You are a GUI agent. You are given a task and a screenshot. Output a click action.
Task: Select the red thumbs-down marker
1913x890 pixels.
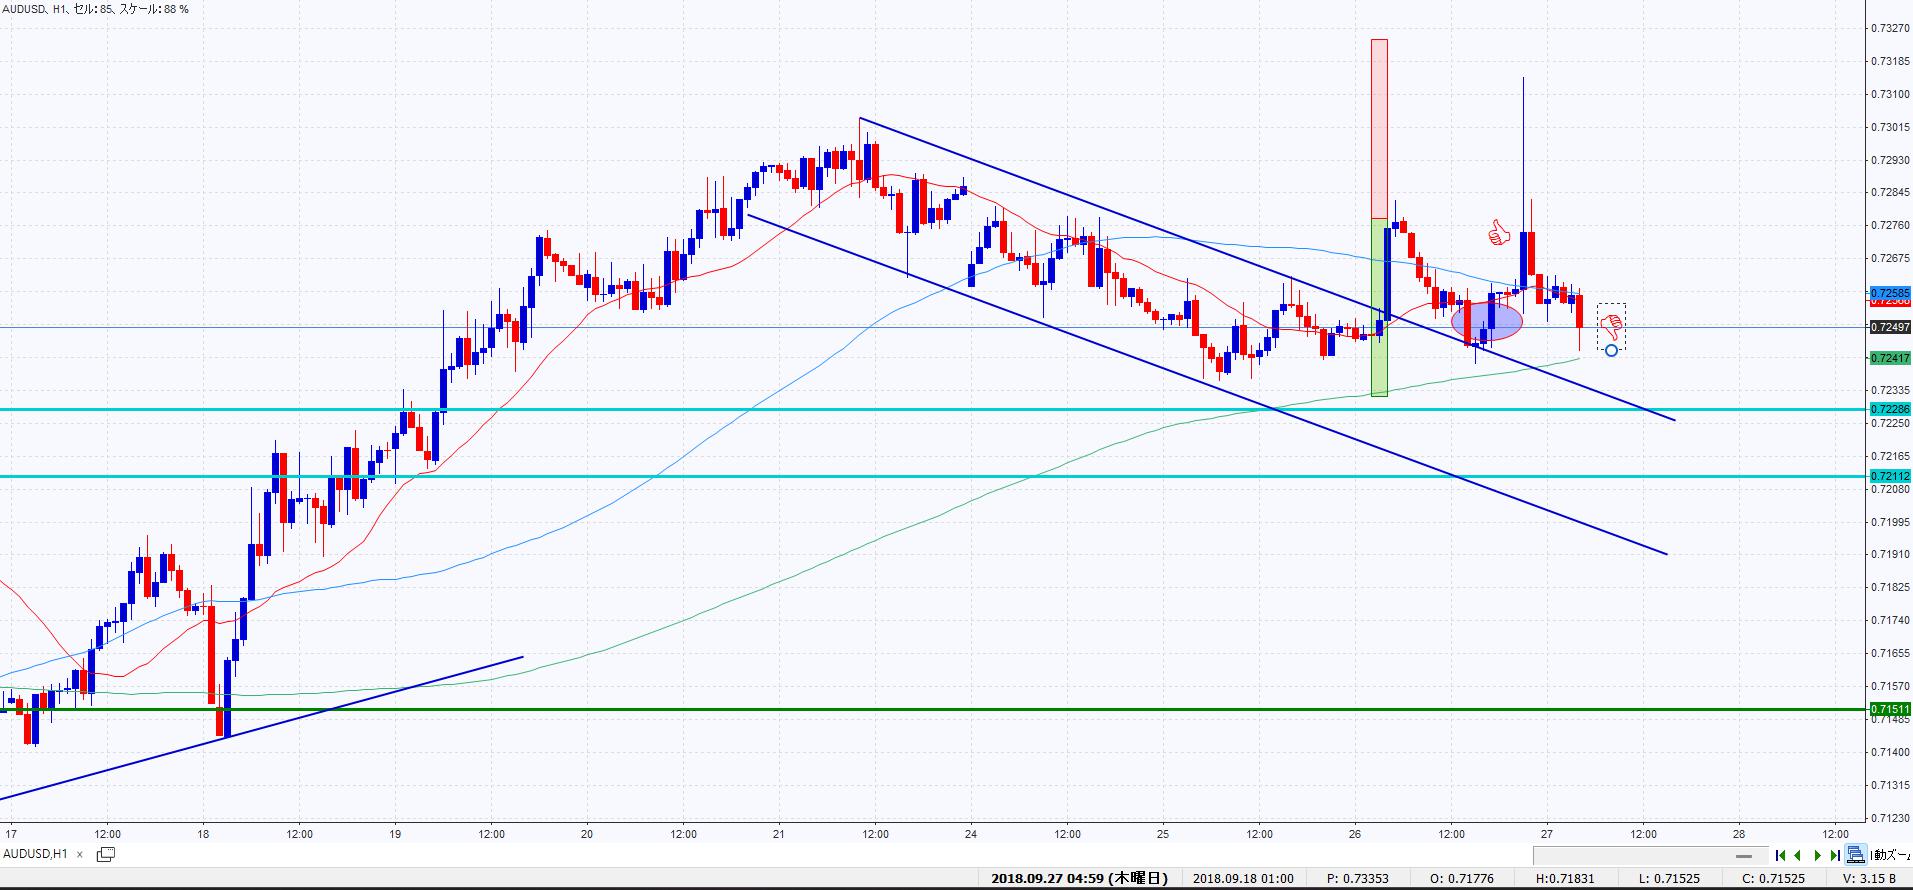pos(1610,326)
